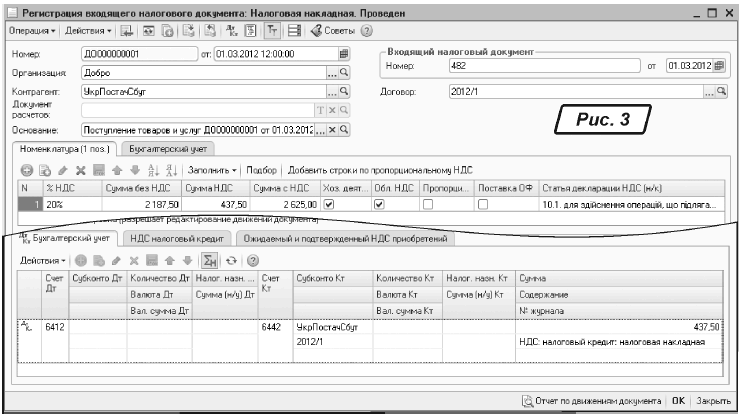Click the add row icon in Номенклатура toolbar

(x=27, y=169)
